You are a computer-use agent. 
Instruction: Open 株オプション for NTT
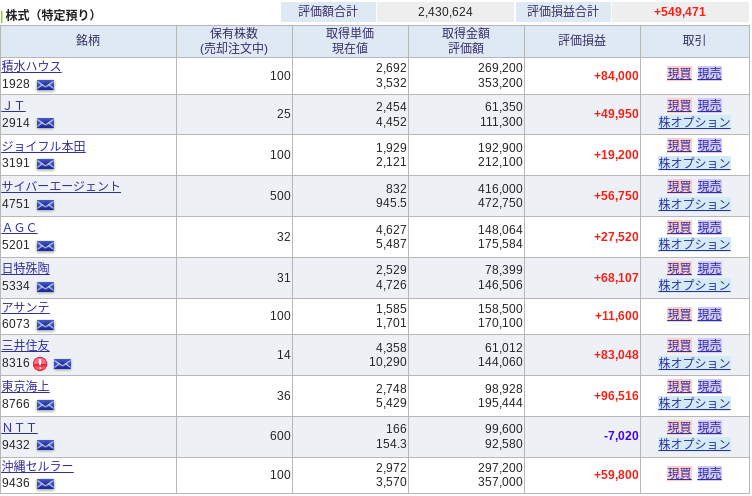tap(694, 444)
